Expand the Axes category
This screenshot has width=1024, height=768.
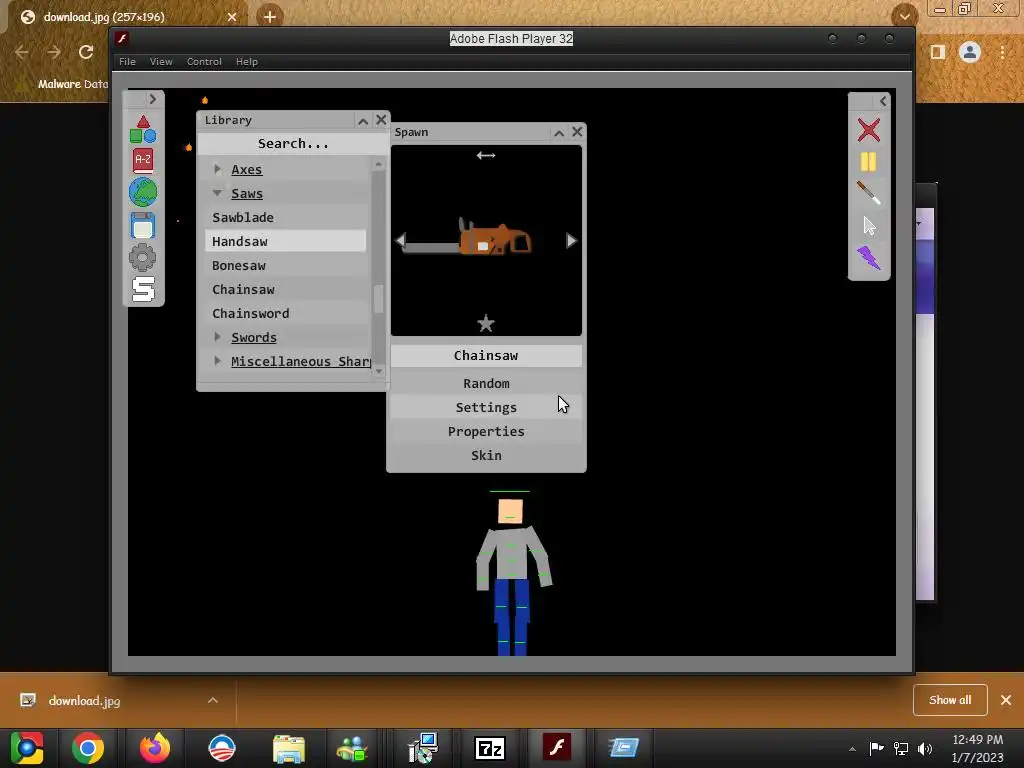pos(217,169)
